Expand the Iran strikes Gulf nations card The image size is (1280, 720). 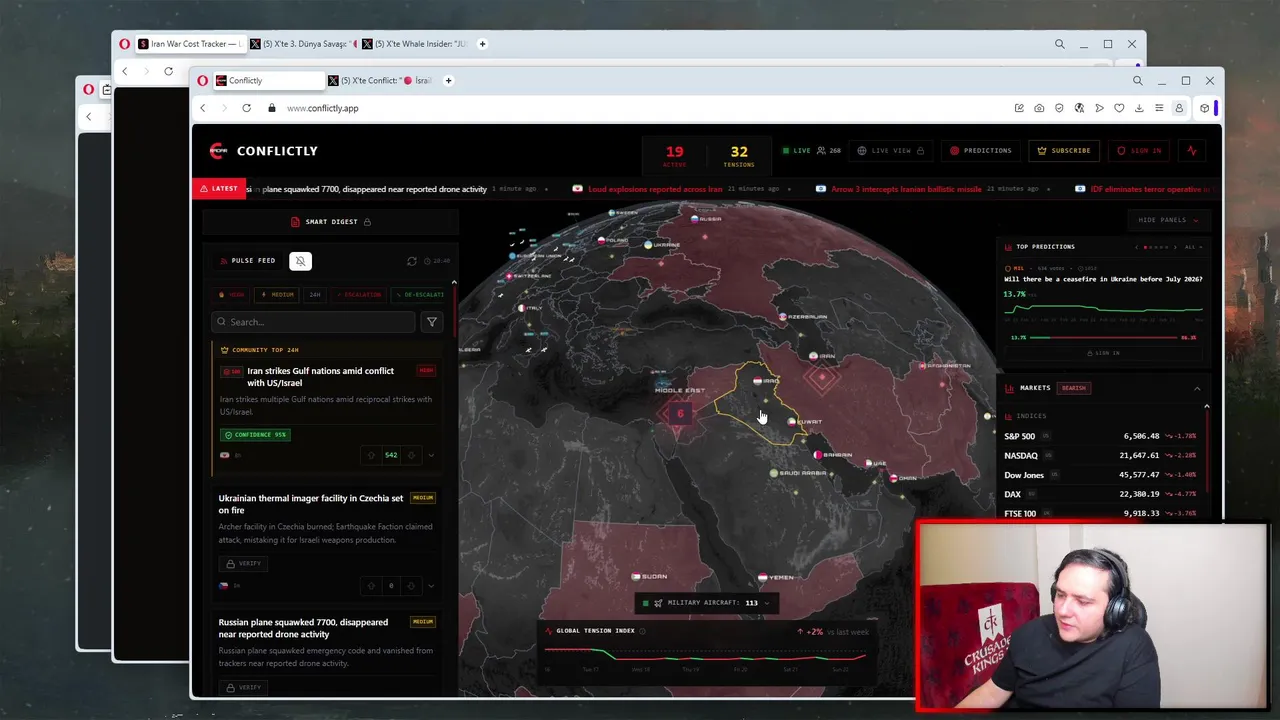(x=431, y=455)
